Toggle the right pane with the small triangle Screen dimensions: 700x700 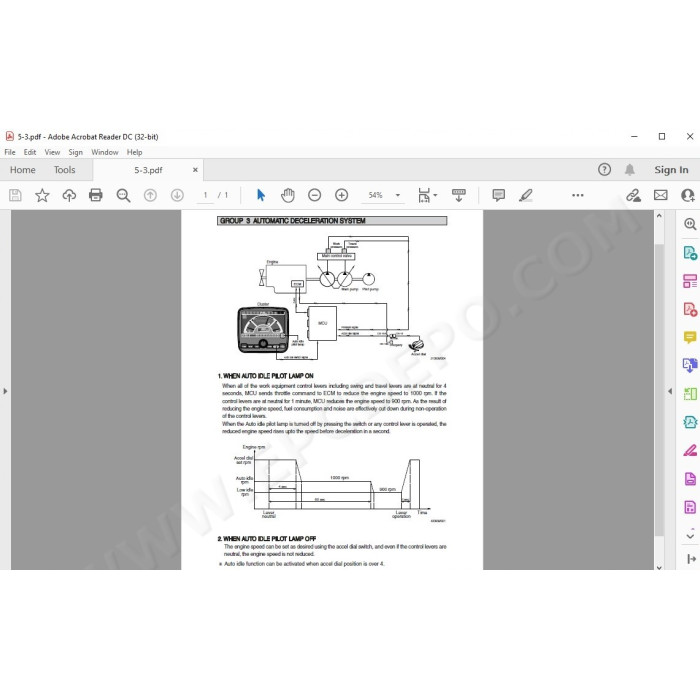point(670,391)
